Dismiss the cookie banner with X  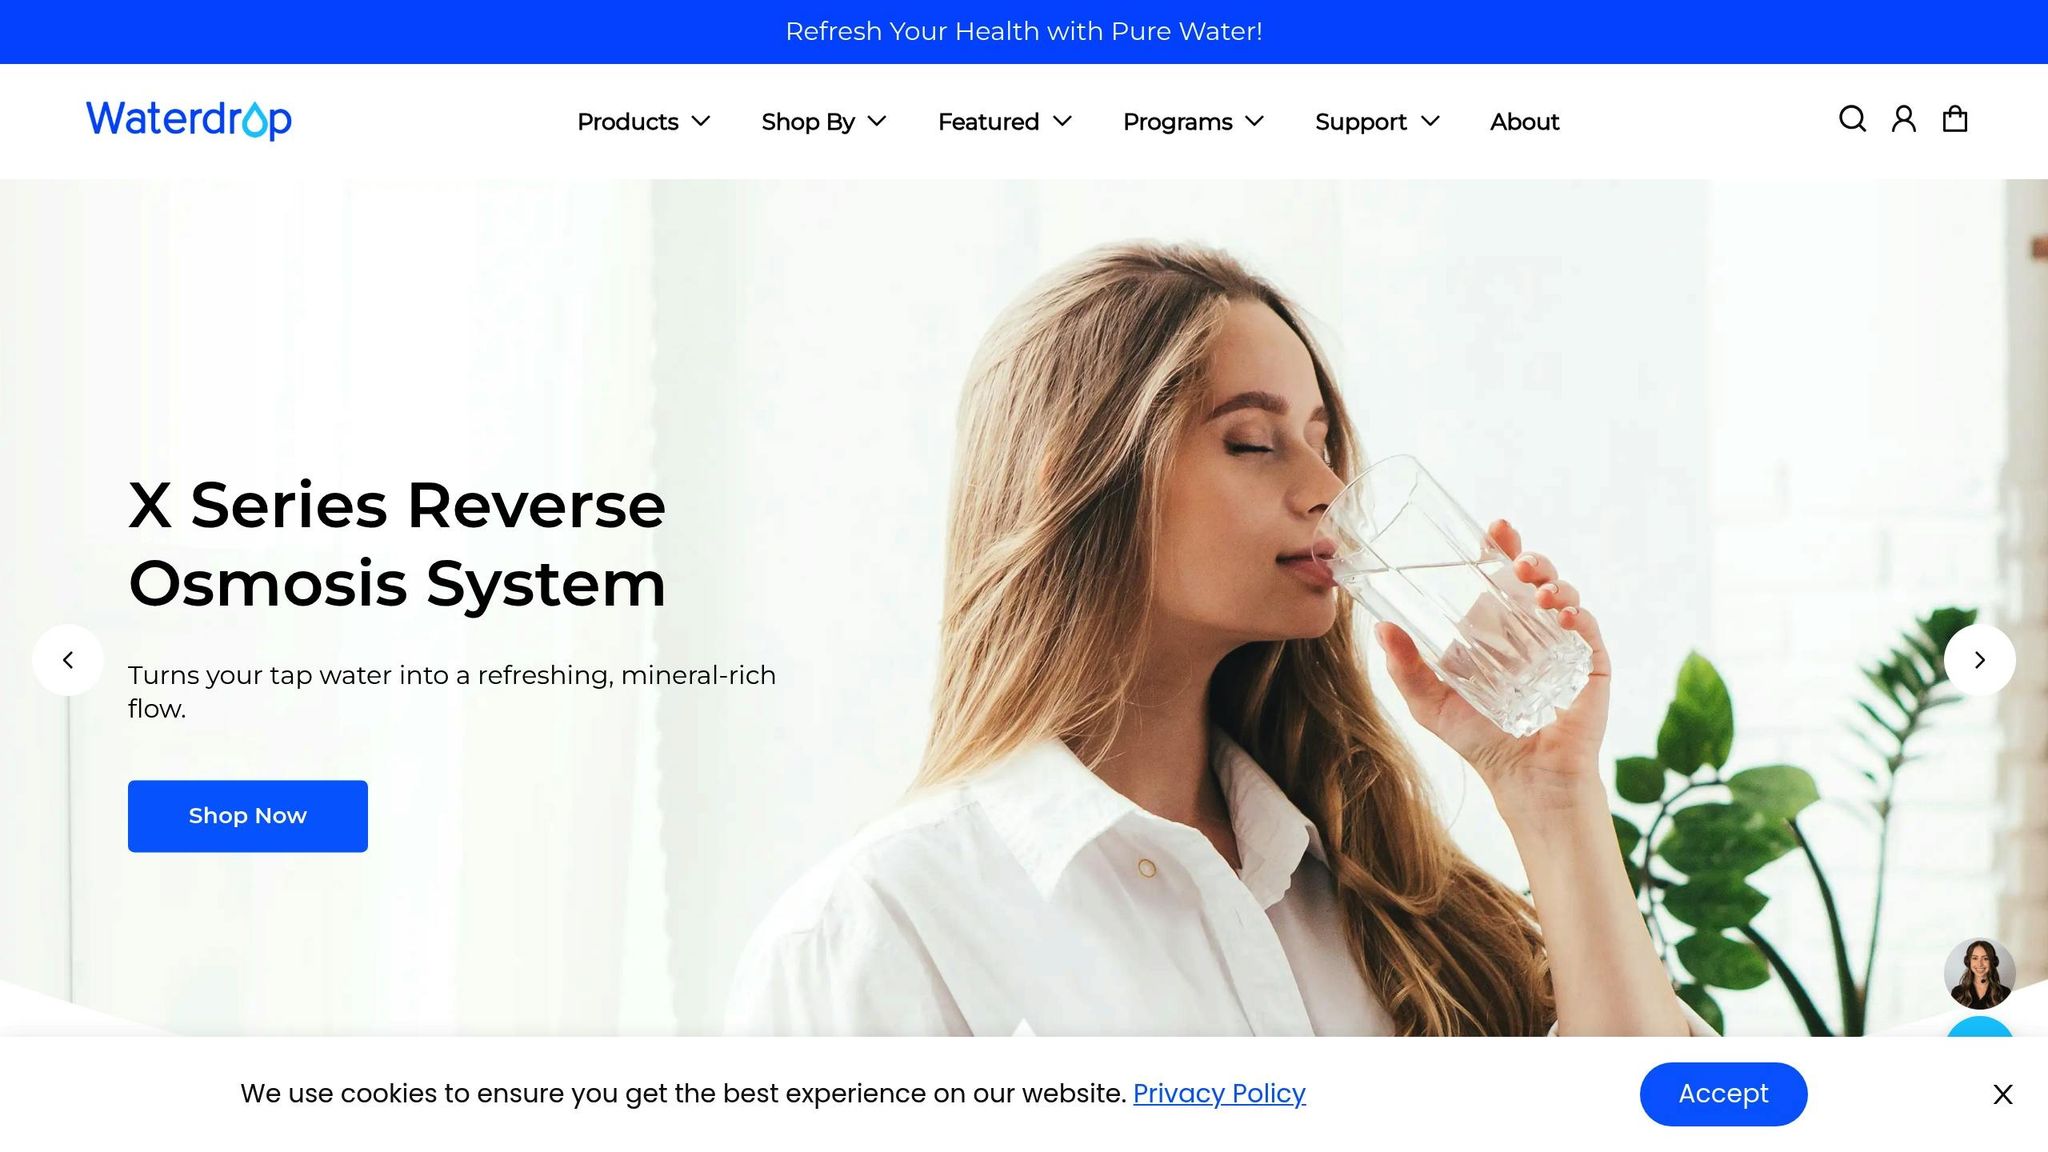click(2002, 1094)
